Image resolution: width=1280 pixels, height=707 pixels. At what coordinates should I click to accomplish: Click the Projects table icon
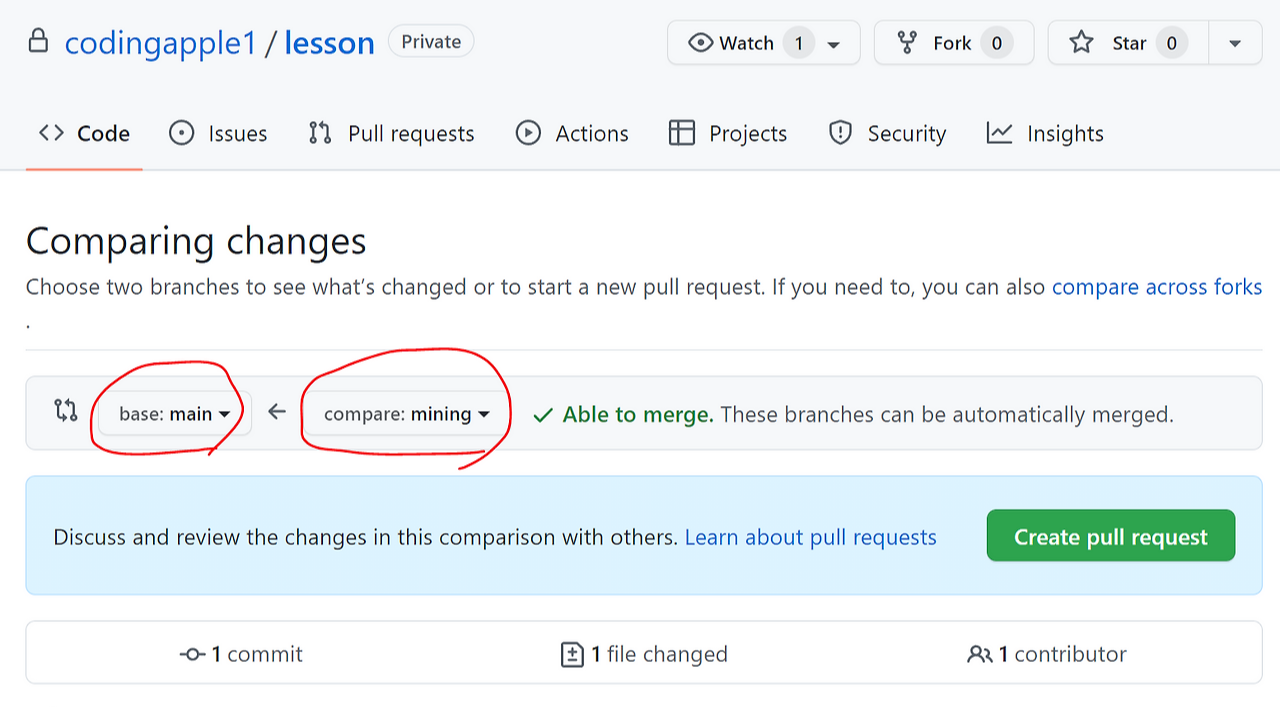click(682, 133)
